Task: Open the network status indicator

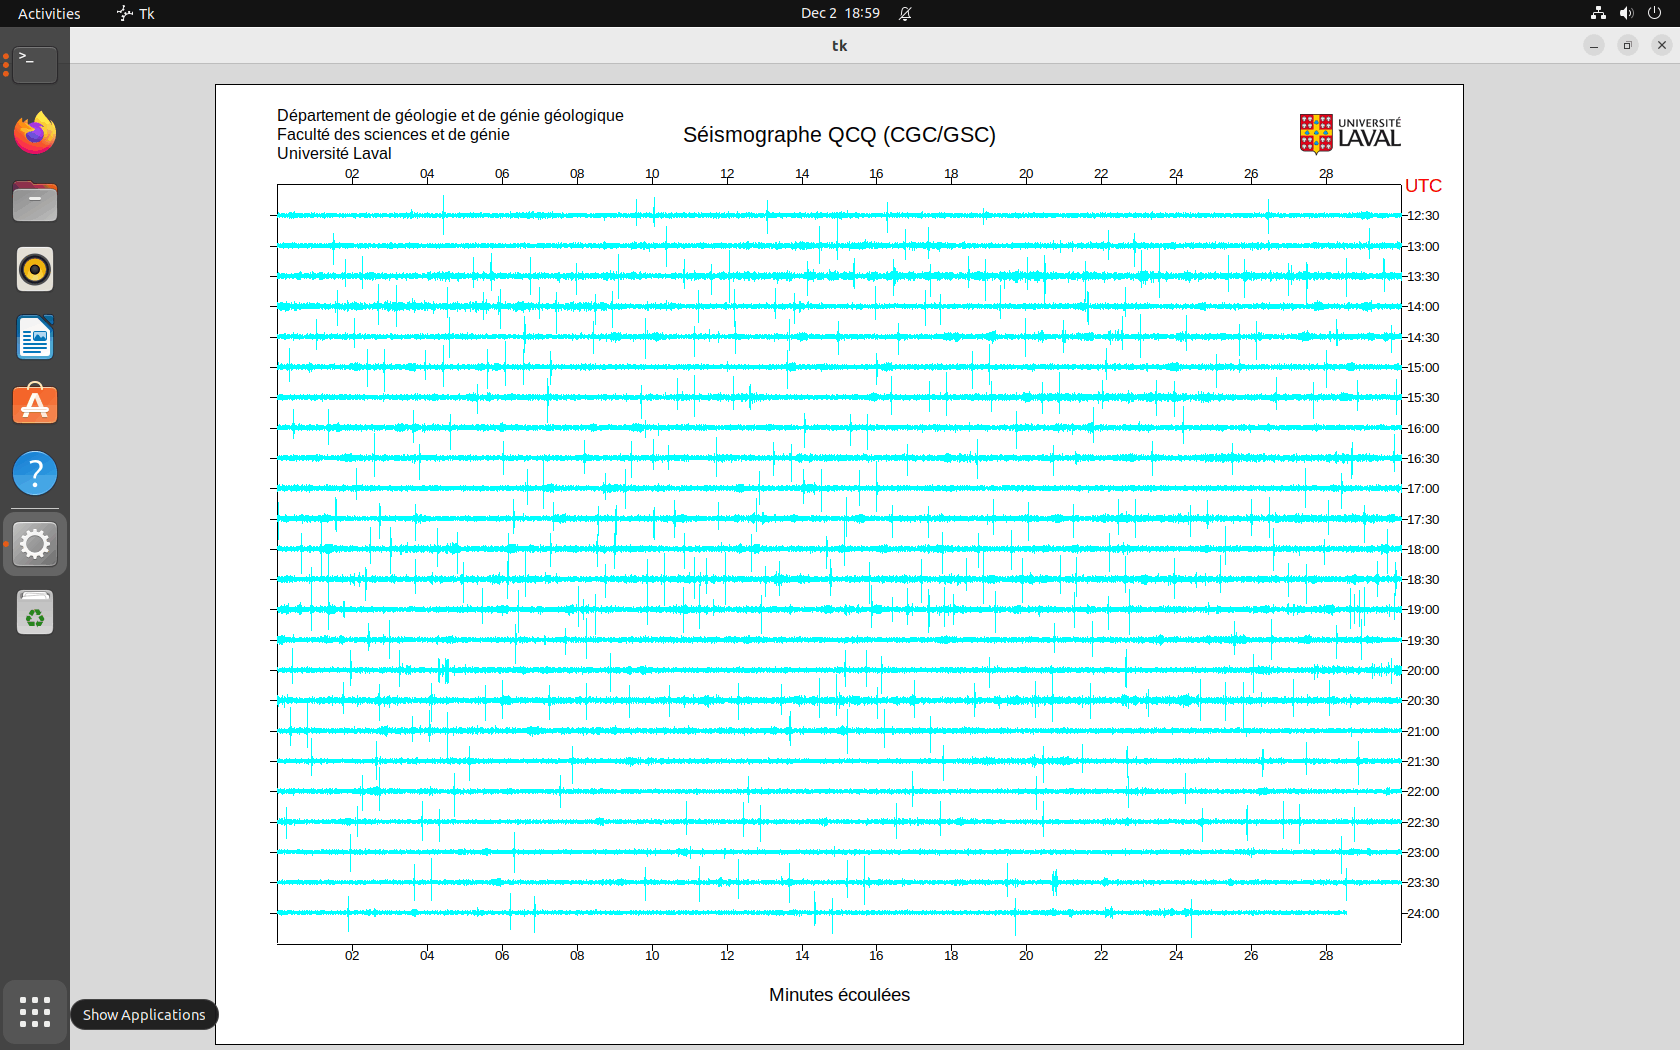Action: 1598,13
